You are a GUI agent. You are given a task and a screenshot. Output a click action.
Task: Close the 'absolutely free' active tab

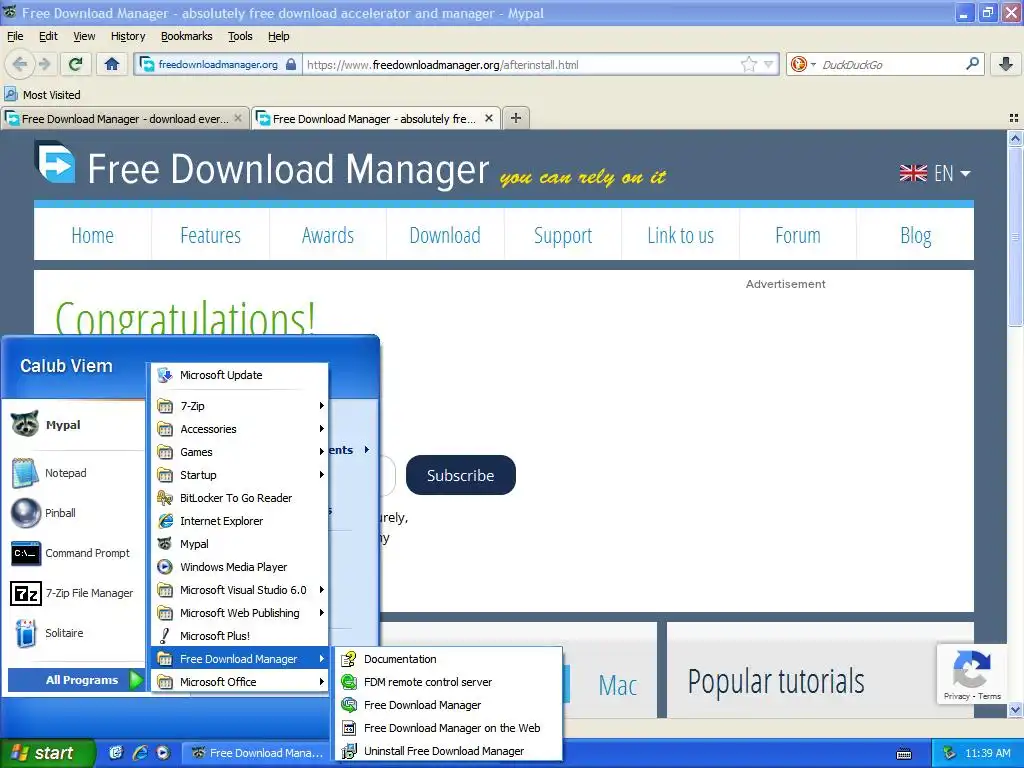pyautogui.click(x=488, y=118)
